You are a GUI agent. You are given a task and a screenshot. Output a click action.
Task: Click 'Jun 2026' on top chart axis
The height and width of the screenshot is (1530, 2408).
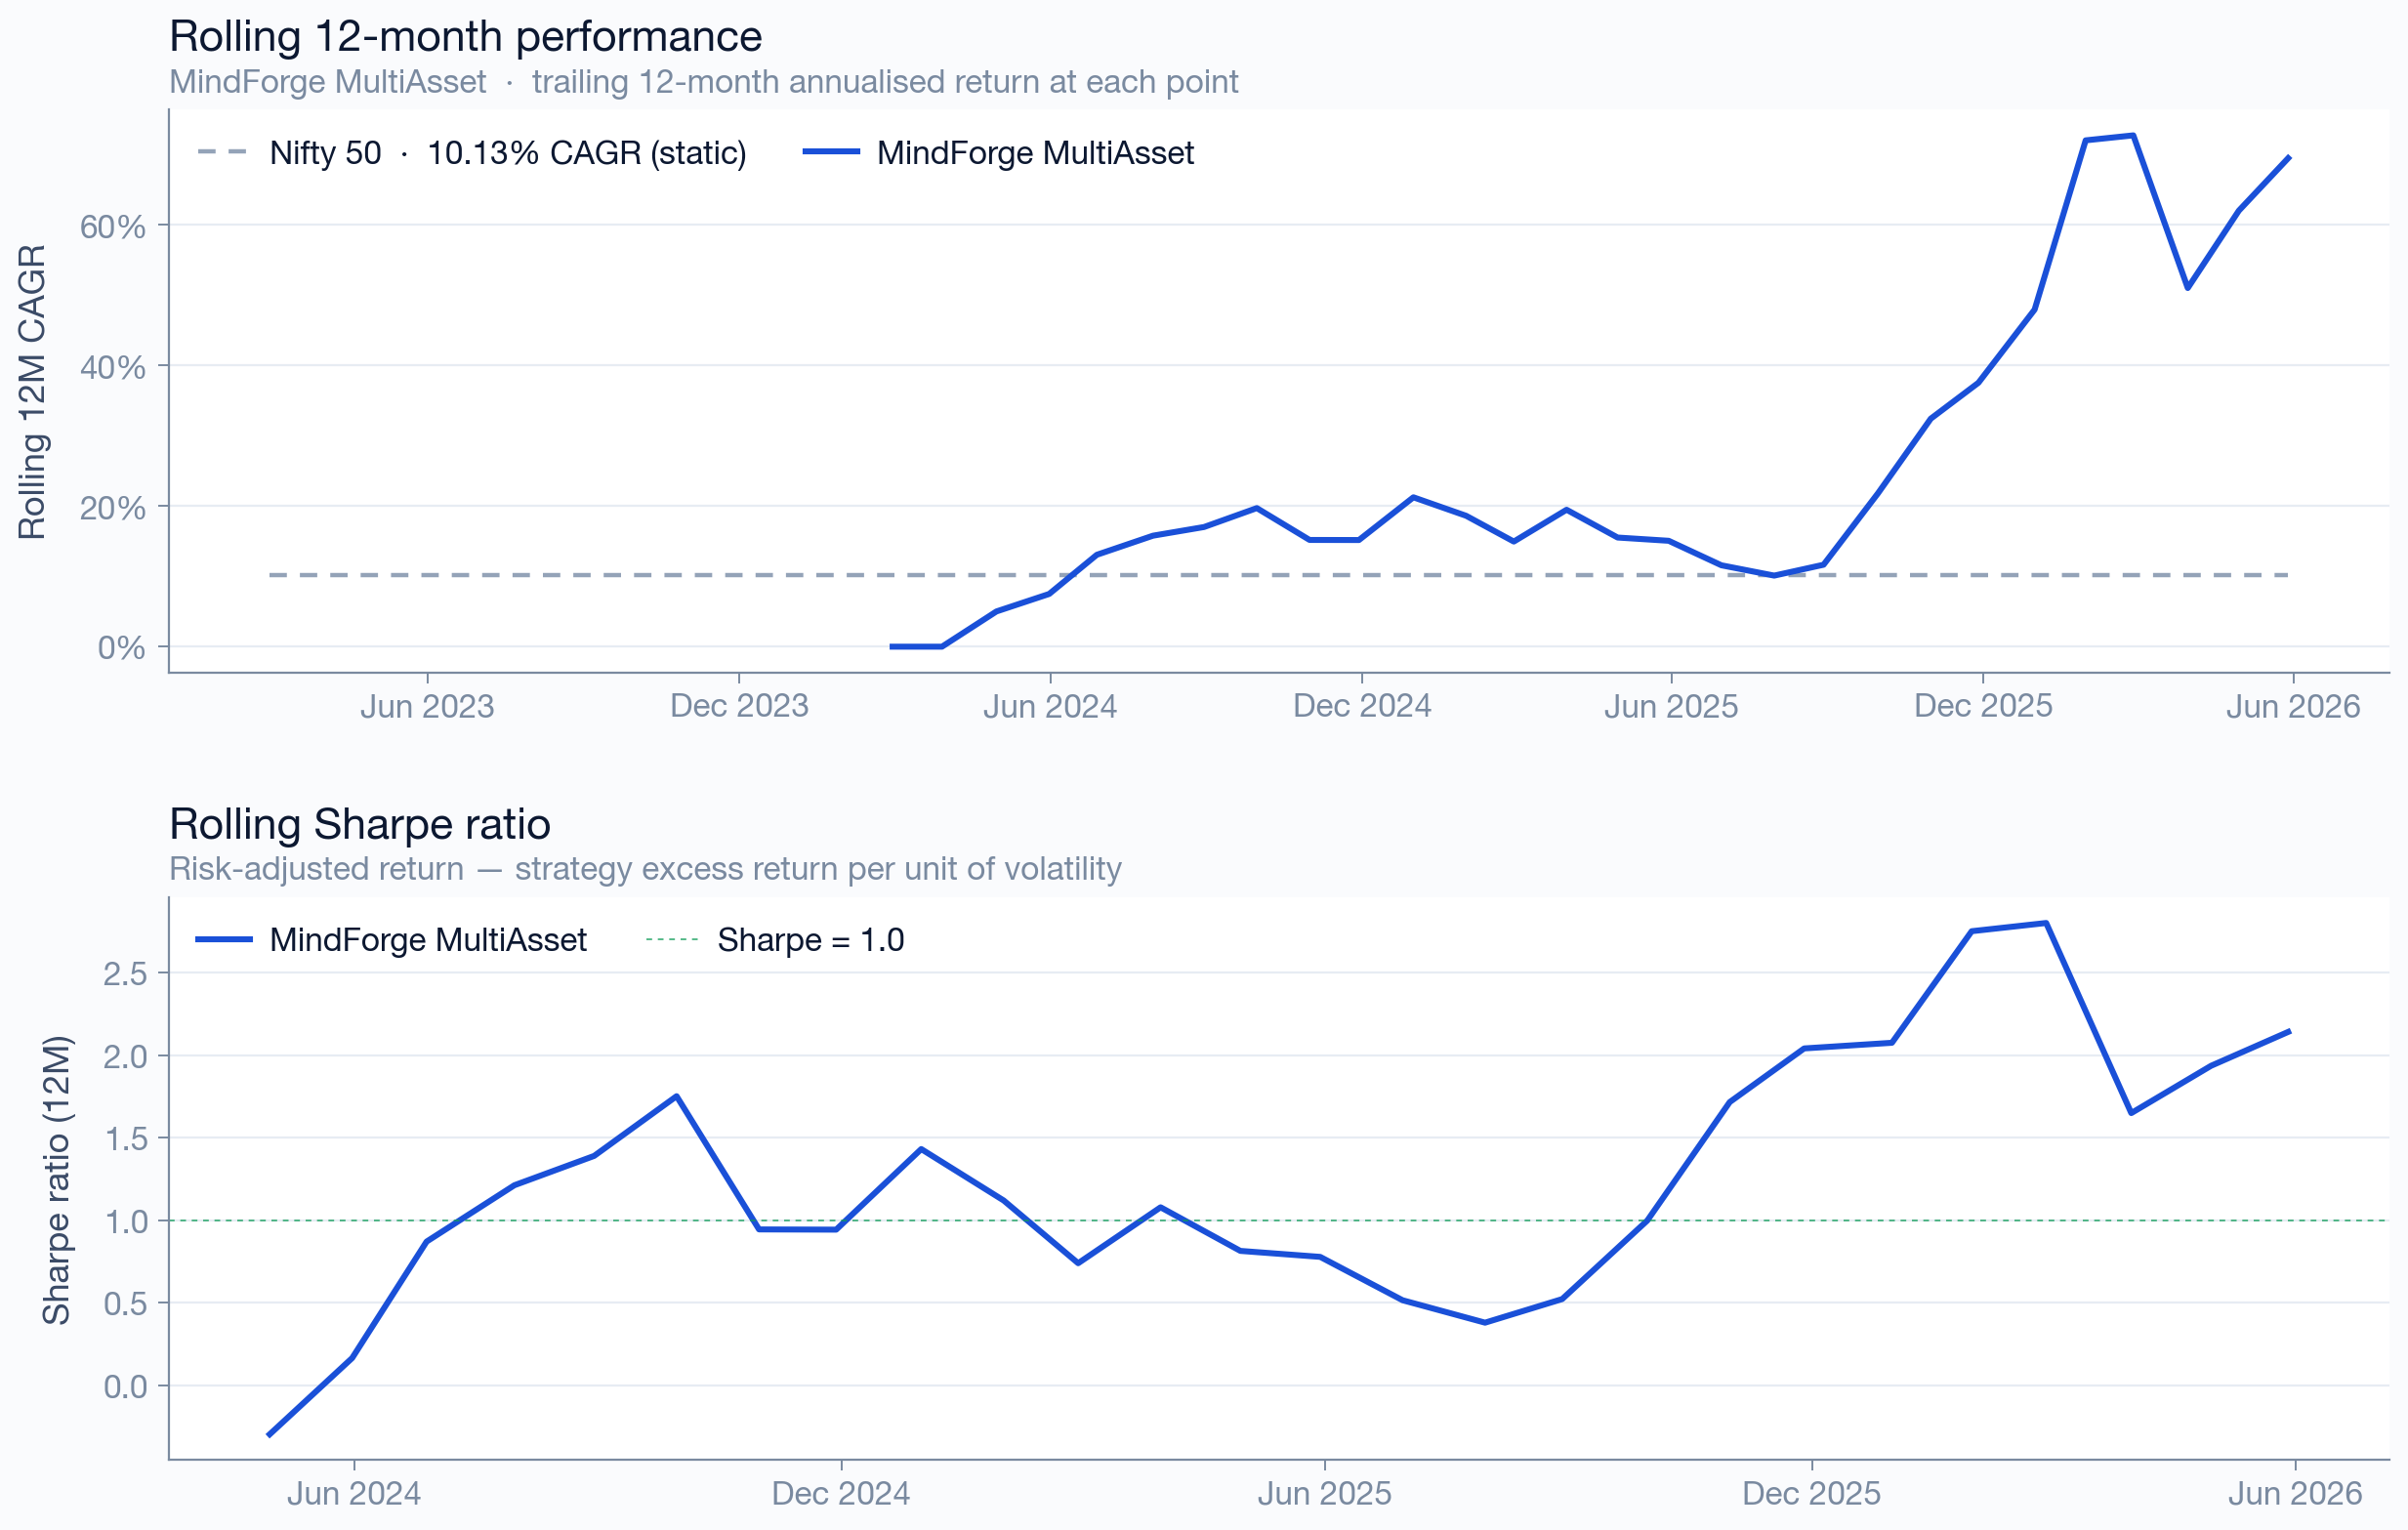[x=2293, y=707]
